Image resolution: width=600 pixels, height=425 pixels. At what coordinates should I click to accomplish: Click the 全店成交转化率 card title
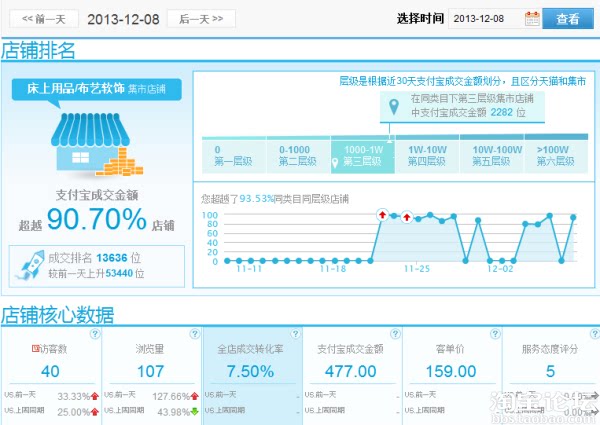pos(250,348)
